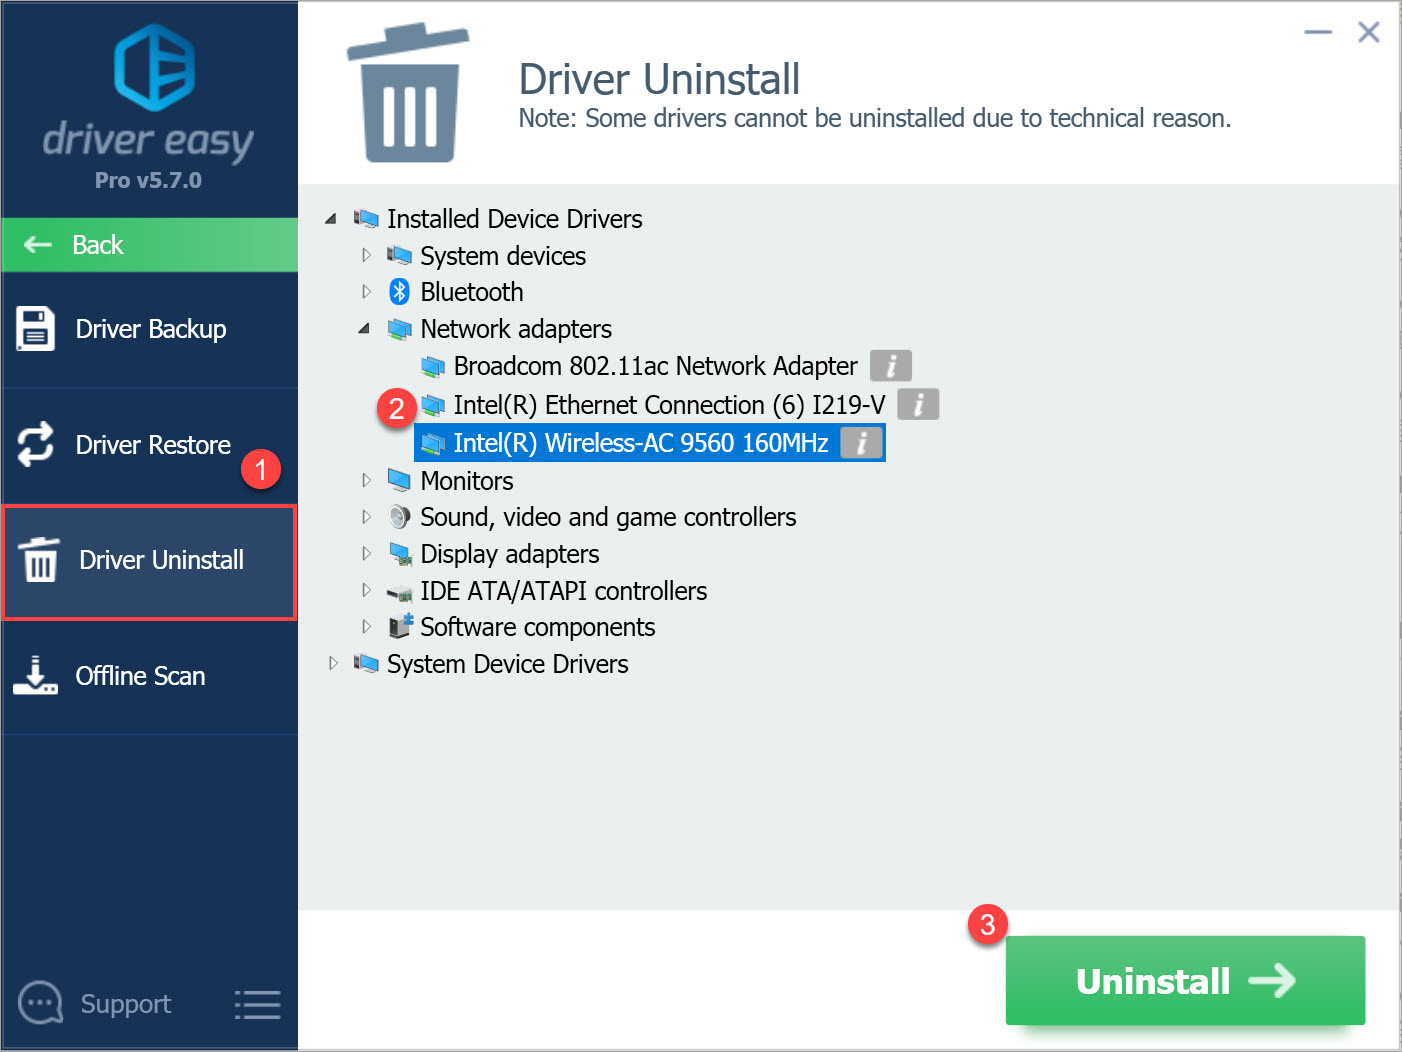Click the back arrow icon
This screenshot has width=1402, height=1052.
pyautogui.click(x=38, y=244)
